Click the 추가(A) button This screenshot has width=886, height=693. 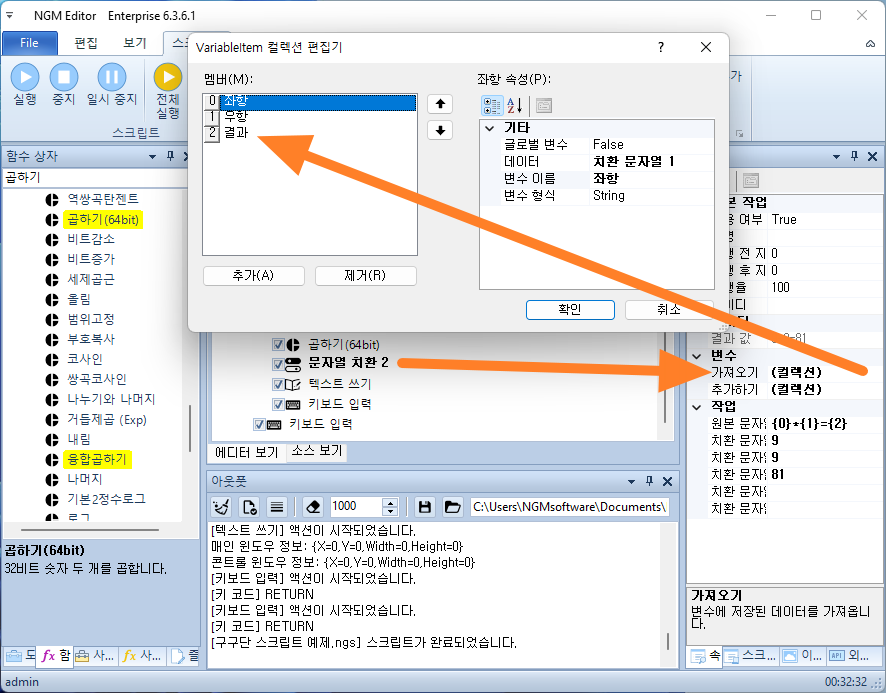coord(254,276)
